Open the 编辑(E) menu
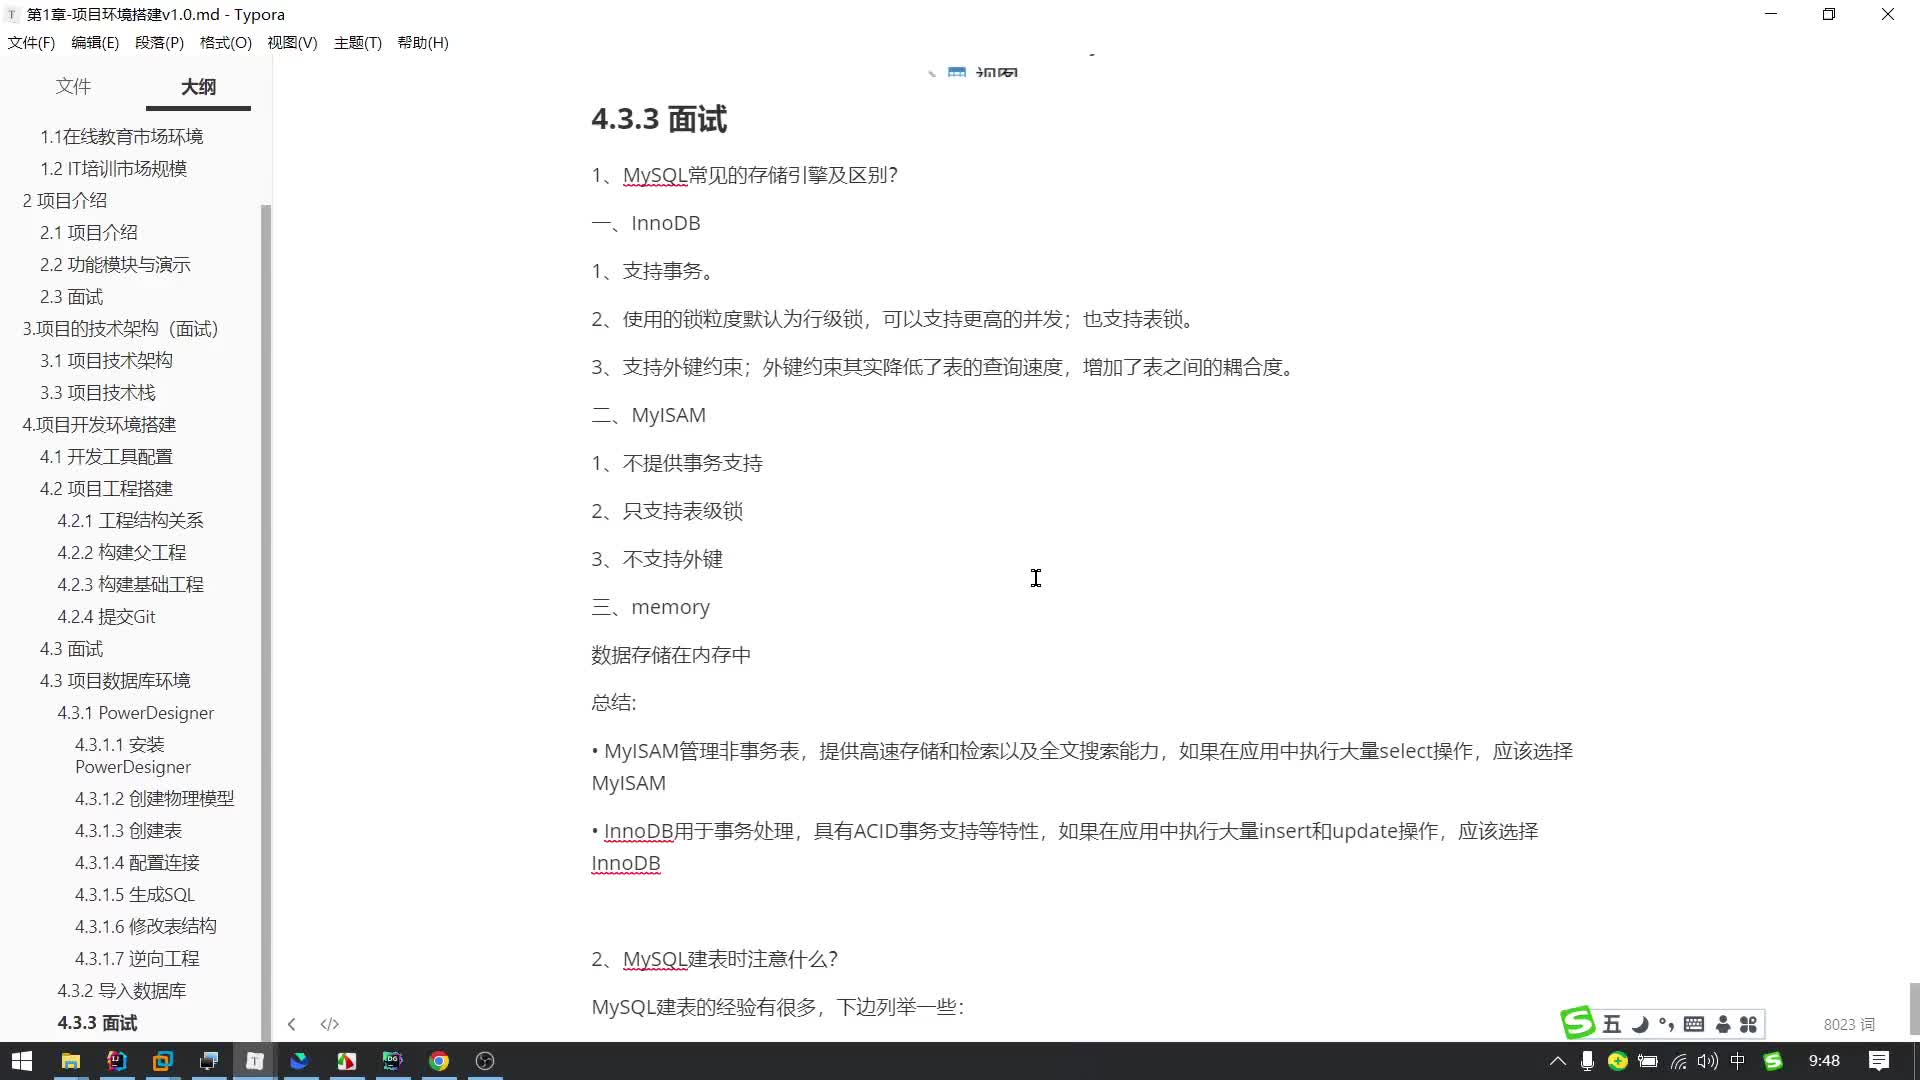Image resolution: width=1920 pixels, height=1080 pixels. pyautogui.click(x=95, y=43)
